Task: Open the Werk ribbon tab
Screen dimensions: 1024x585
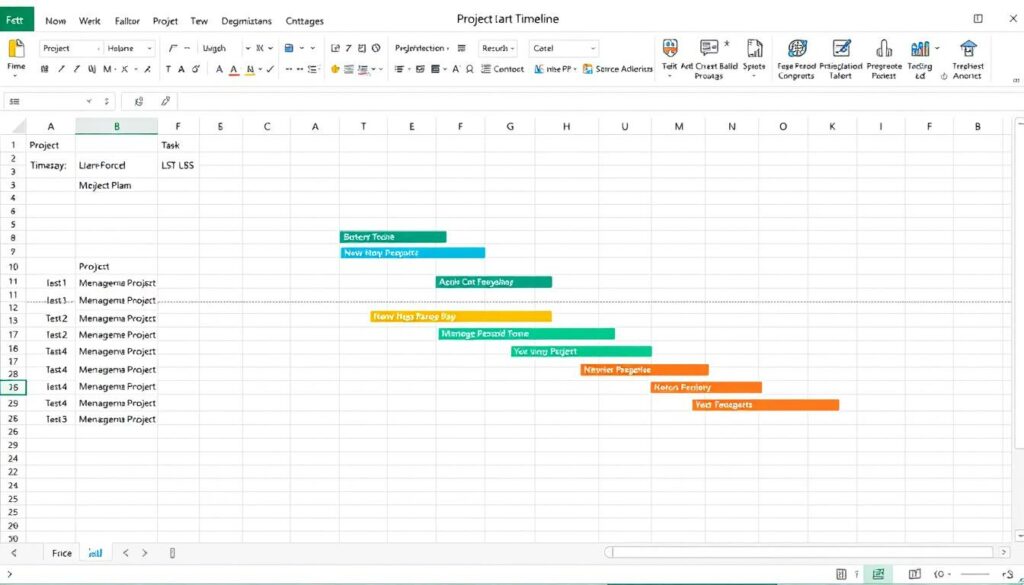Action: [89, 21]
